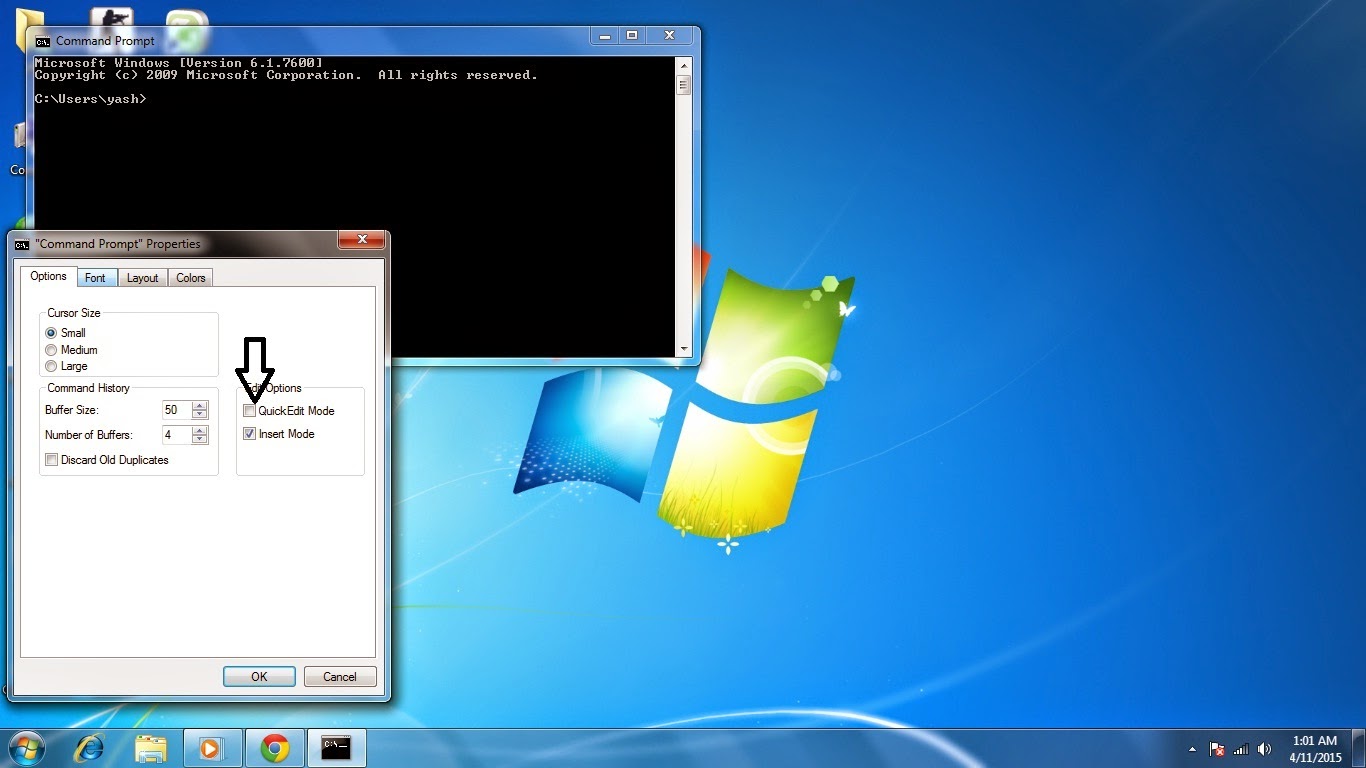Image resolution: width=1366 pixels, height=768 pixels.
Task: Launch Internet Explorer from the taskbar
Action: [x=90, y=748]
